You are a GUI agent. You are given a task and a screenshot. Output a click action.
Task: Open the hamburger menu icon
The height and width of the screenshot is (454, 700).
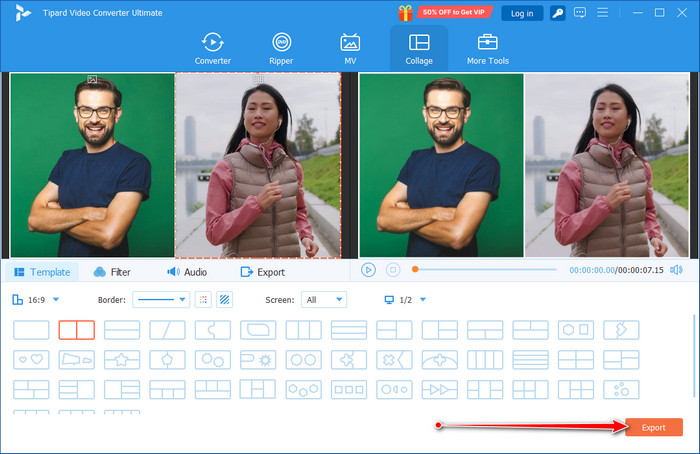click(603, 12)
